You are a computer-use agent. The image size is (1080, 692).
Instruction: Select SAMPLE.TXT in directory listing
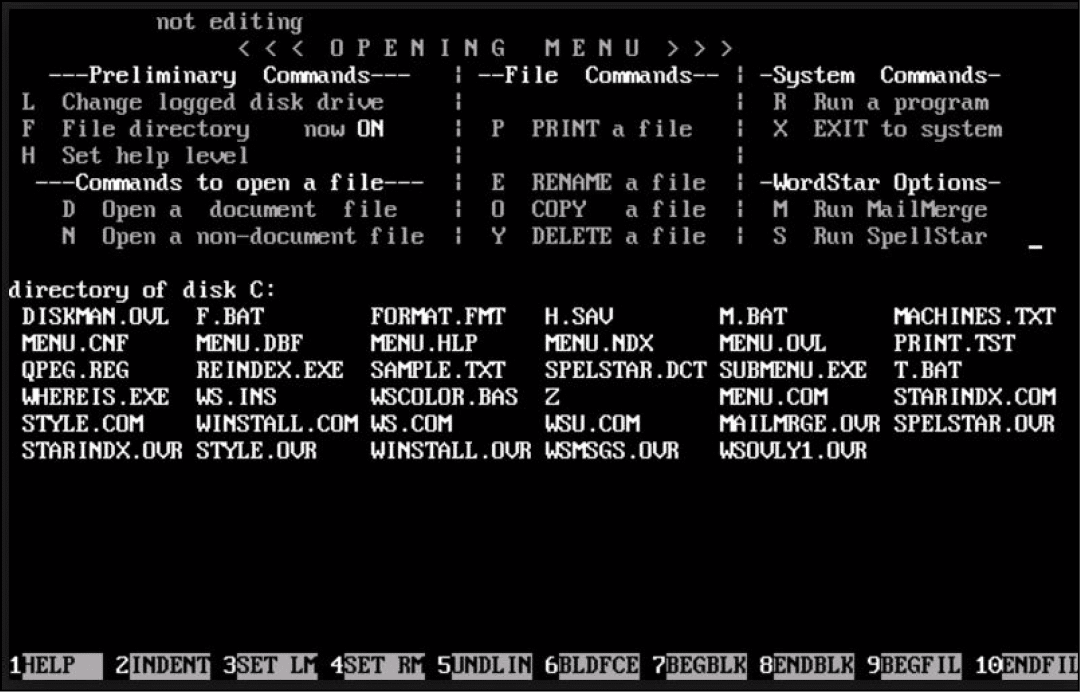click(x=437, y=370)
